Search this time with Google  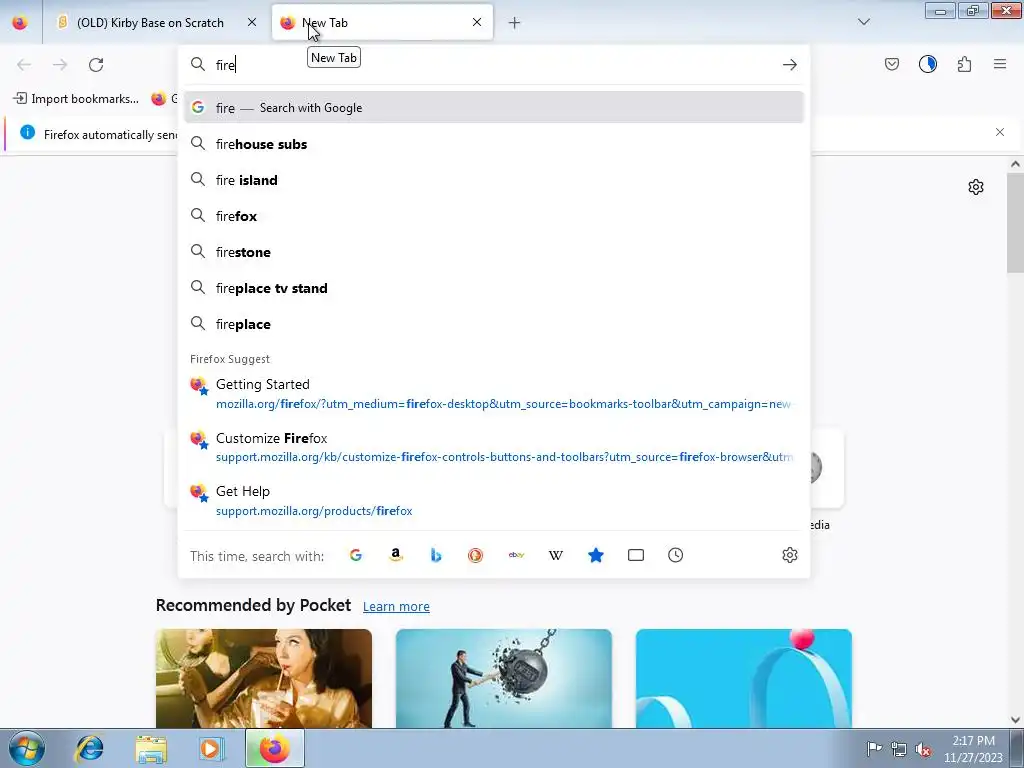tap(356, 555)
